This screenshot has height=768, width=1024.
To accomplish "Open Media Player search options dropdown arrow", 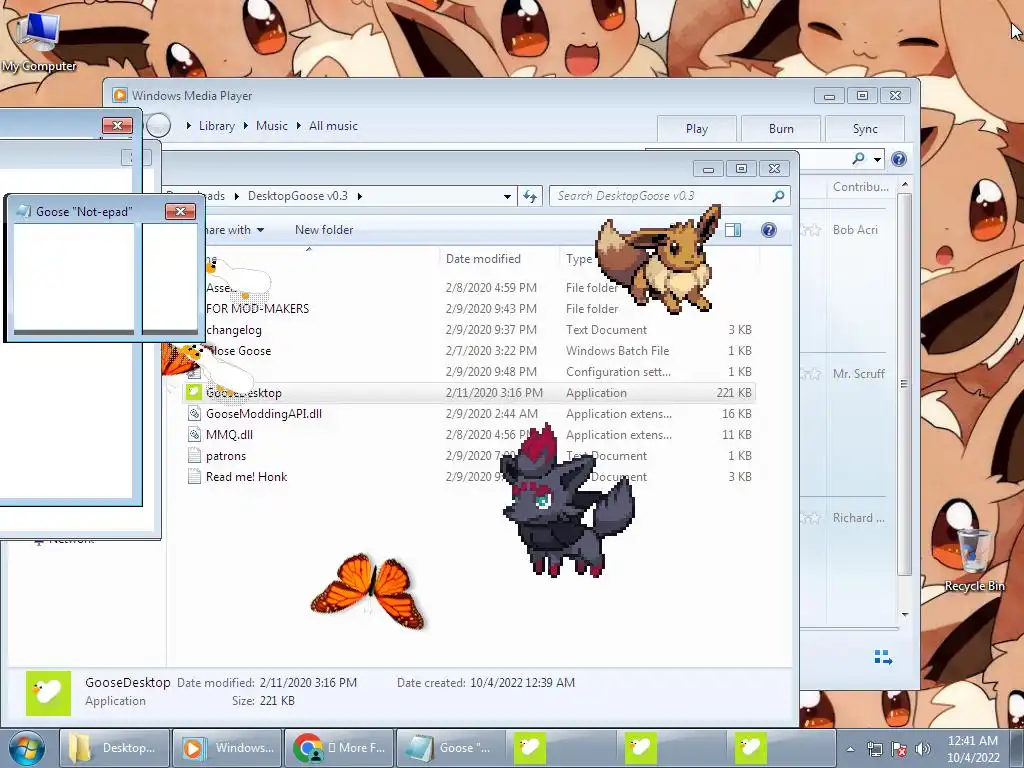I will click(x=877, y=159).
